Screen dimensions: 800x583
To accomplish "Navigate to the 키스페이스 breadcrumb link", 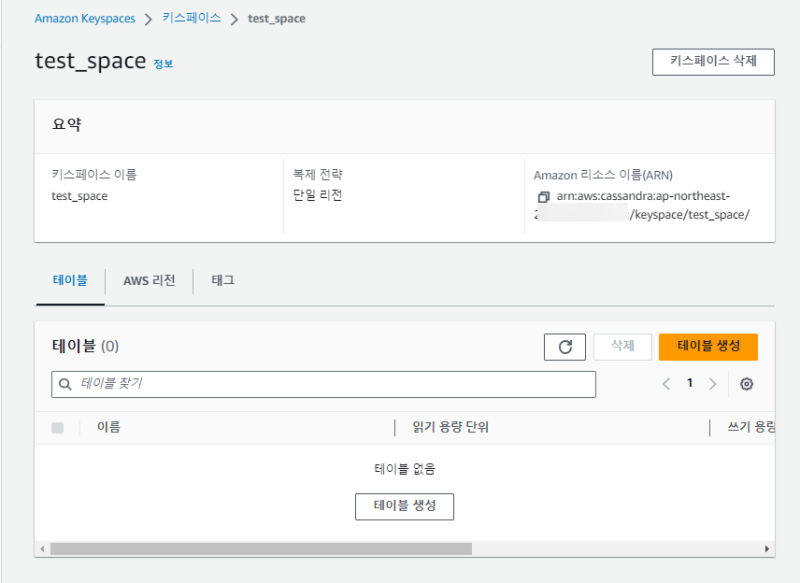I will coord(191,19).
